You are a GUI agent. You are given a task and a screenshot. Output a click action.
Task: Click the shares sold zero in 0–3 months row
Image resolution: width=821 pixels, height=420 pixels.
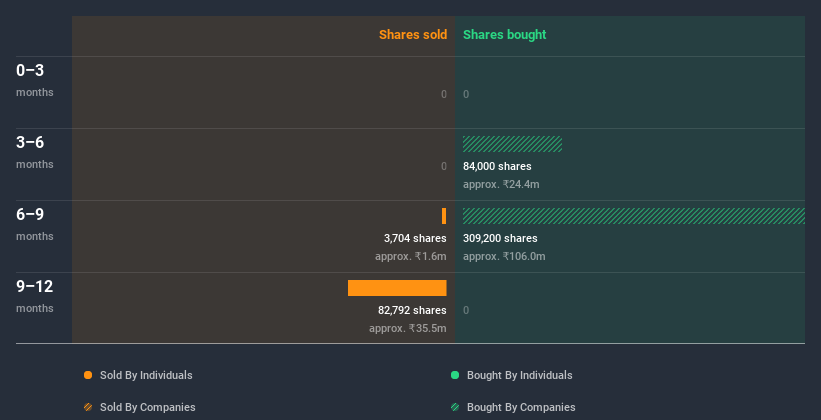point(444,94)
